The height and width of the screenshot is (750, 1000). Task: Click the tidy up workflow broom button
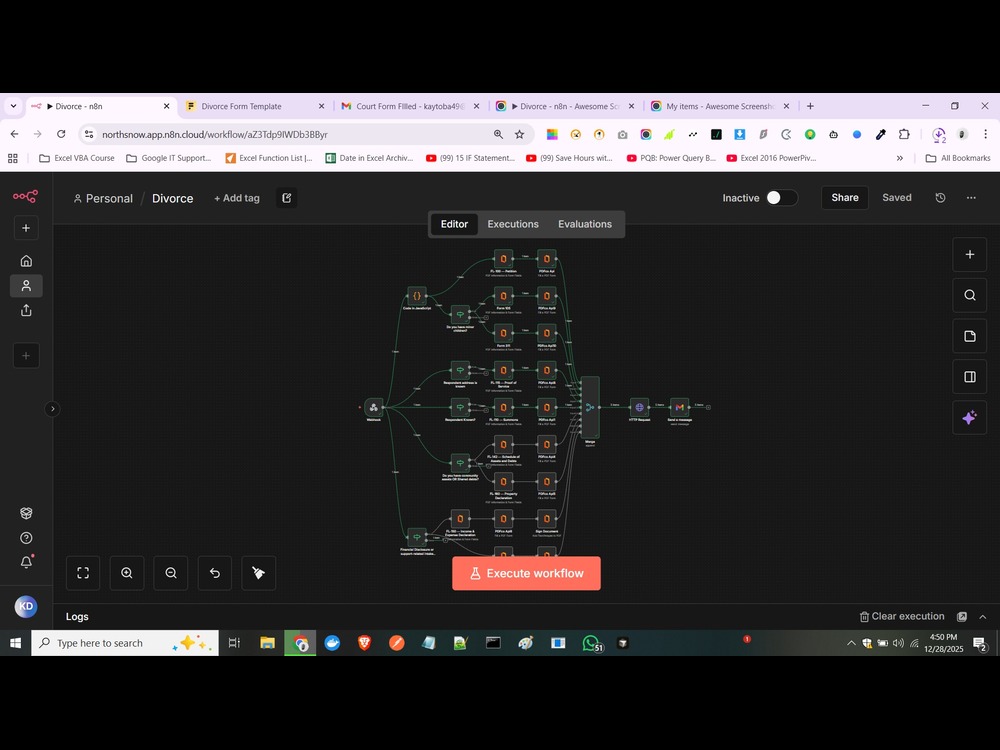point(259,573)
